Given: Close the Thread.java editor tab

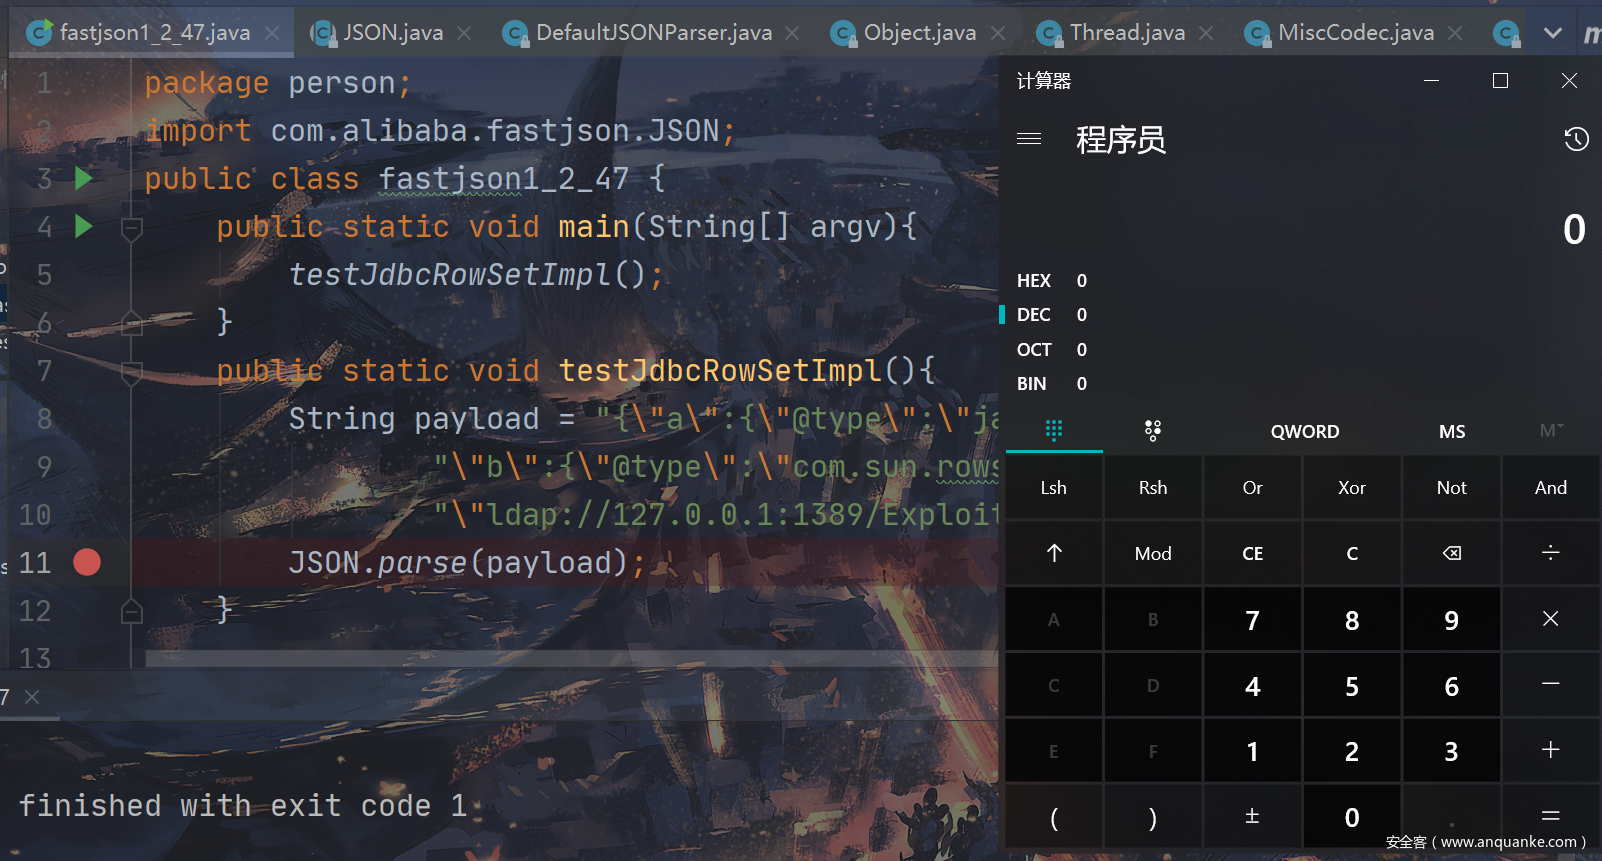Looking at the screenshot, I should click(x=1206, y=33).
